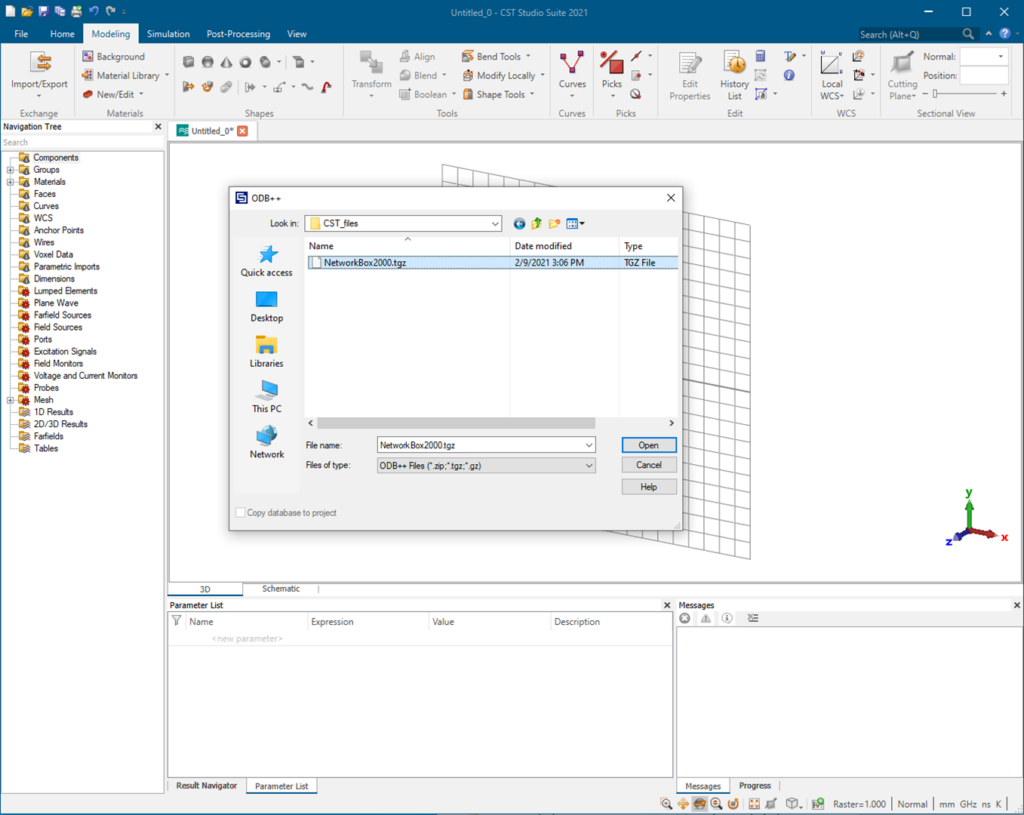Open the NetworkBox2000.tgz file
Image resolution: width=1024 pixels, height=815 pixels.
(648, 444)
